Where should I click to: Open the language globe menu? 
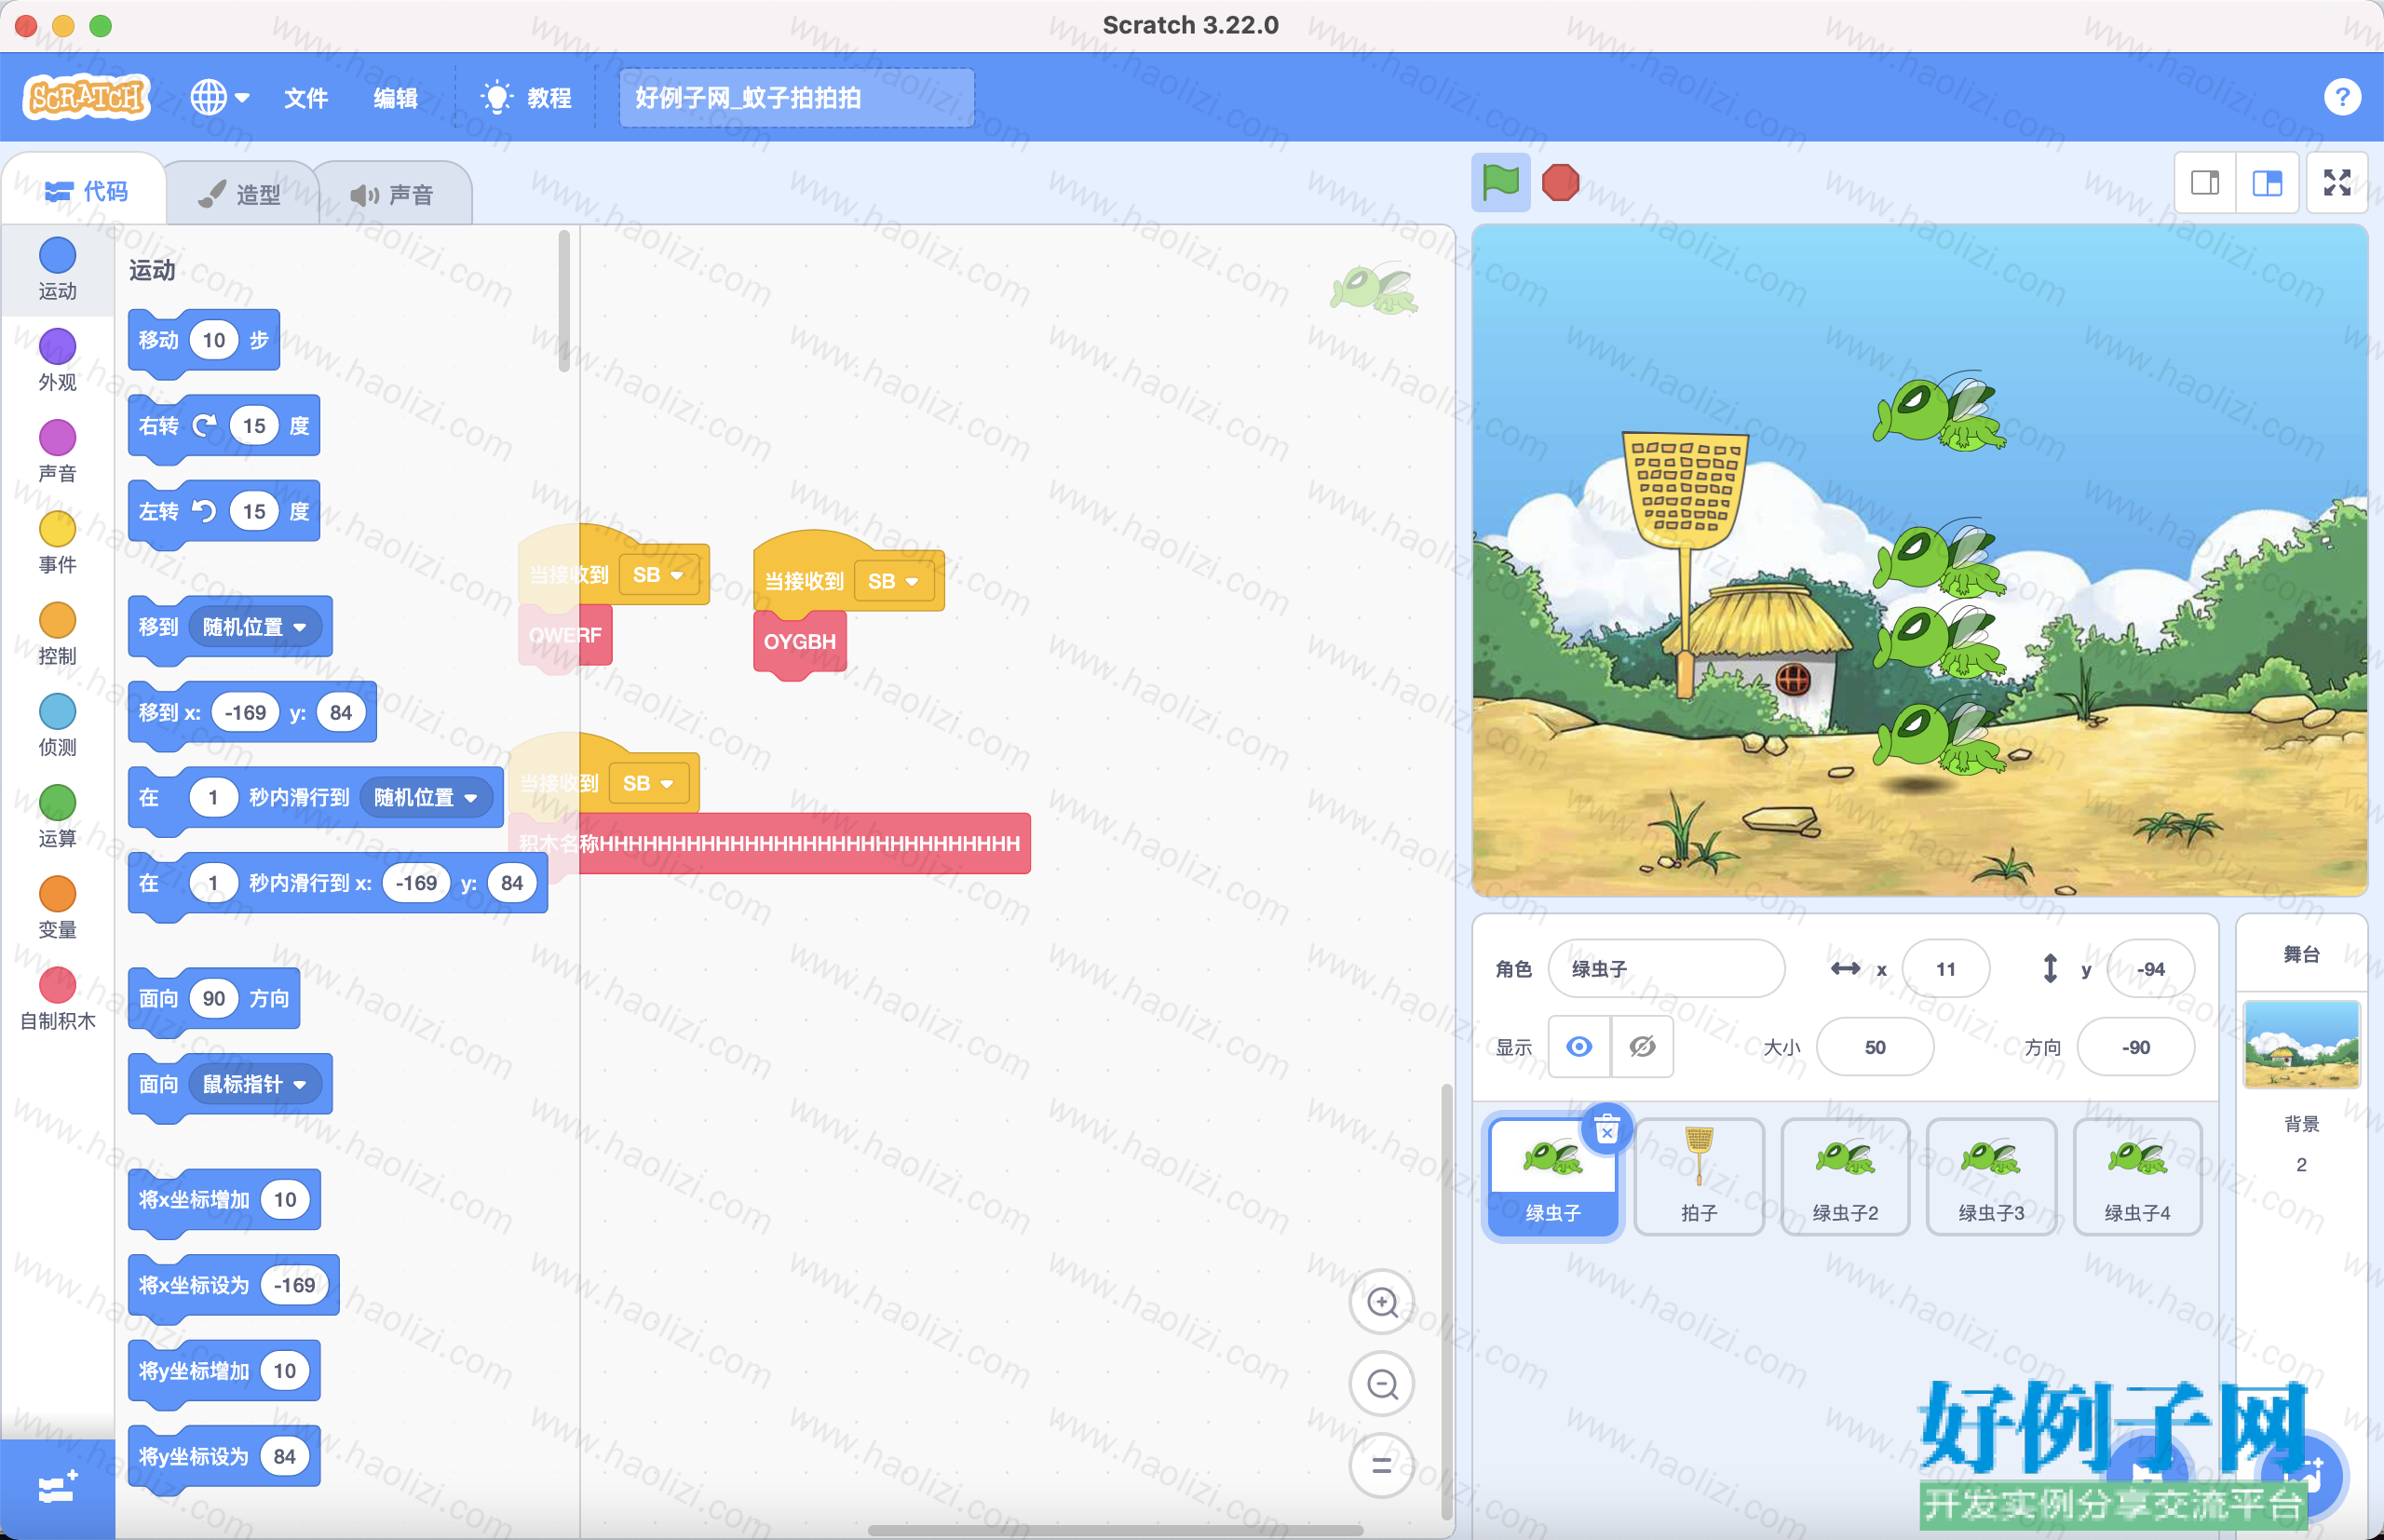[219, 97]
